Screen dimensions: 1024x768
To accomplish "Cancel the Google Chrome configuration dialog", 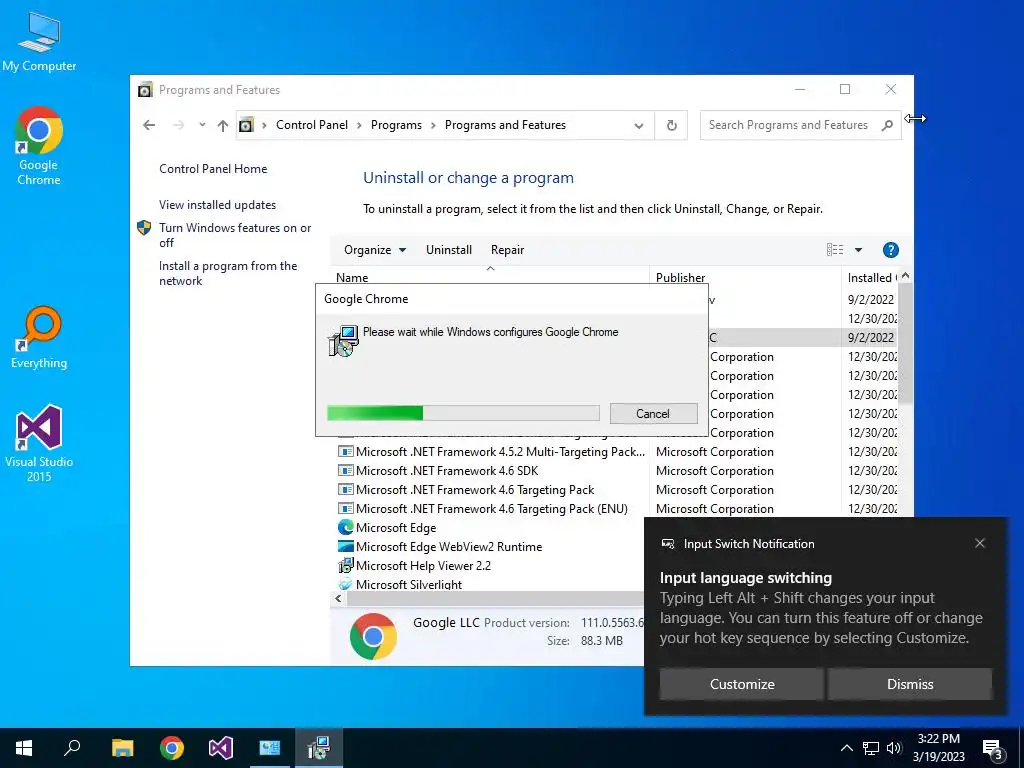I will click(653, 413).
